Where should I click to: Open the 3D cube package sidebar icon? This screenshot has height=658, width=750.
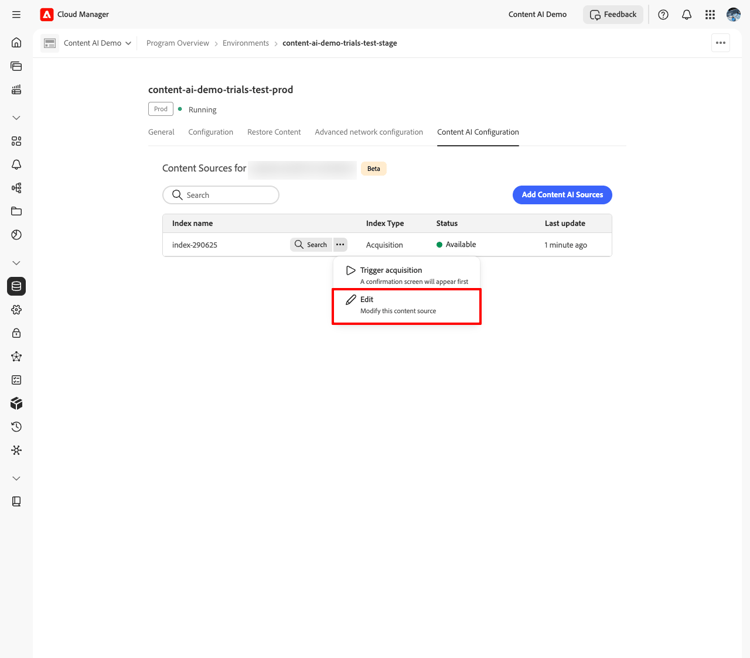[x=16, y=404]
